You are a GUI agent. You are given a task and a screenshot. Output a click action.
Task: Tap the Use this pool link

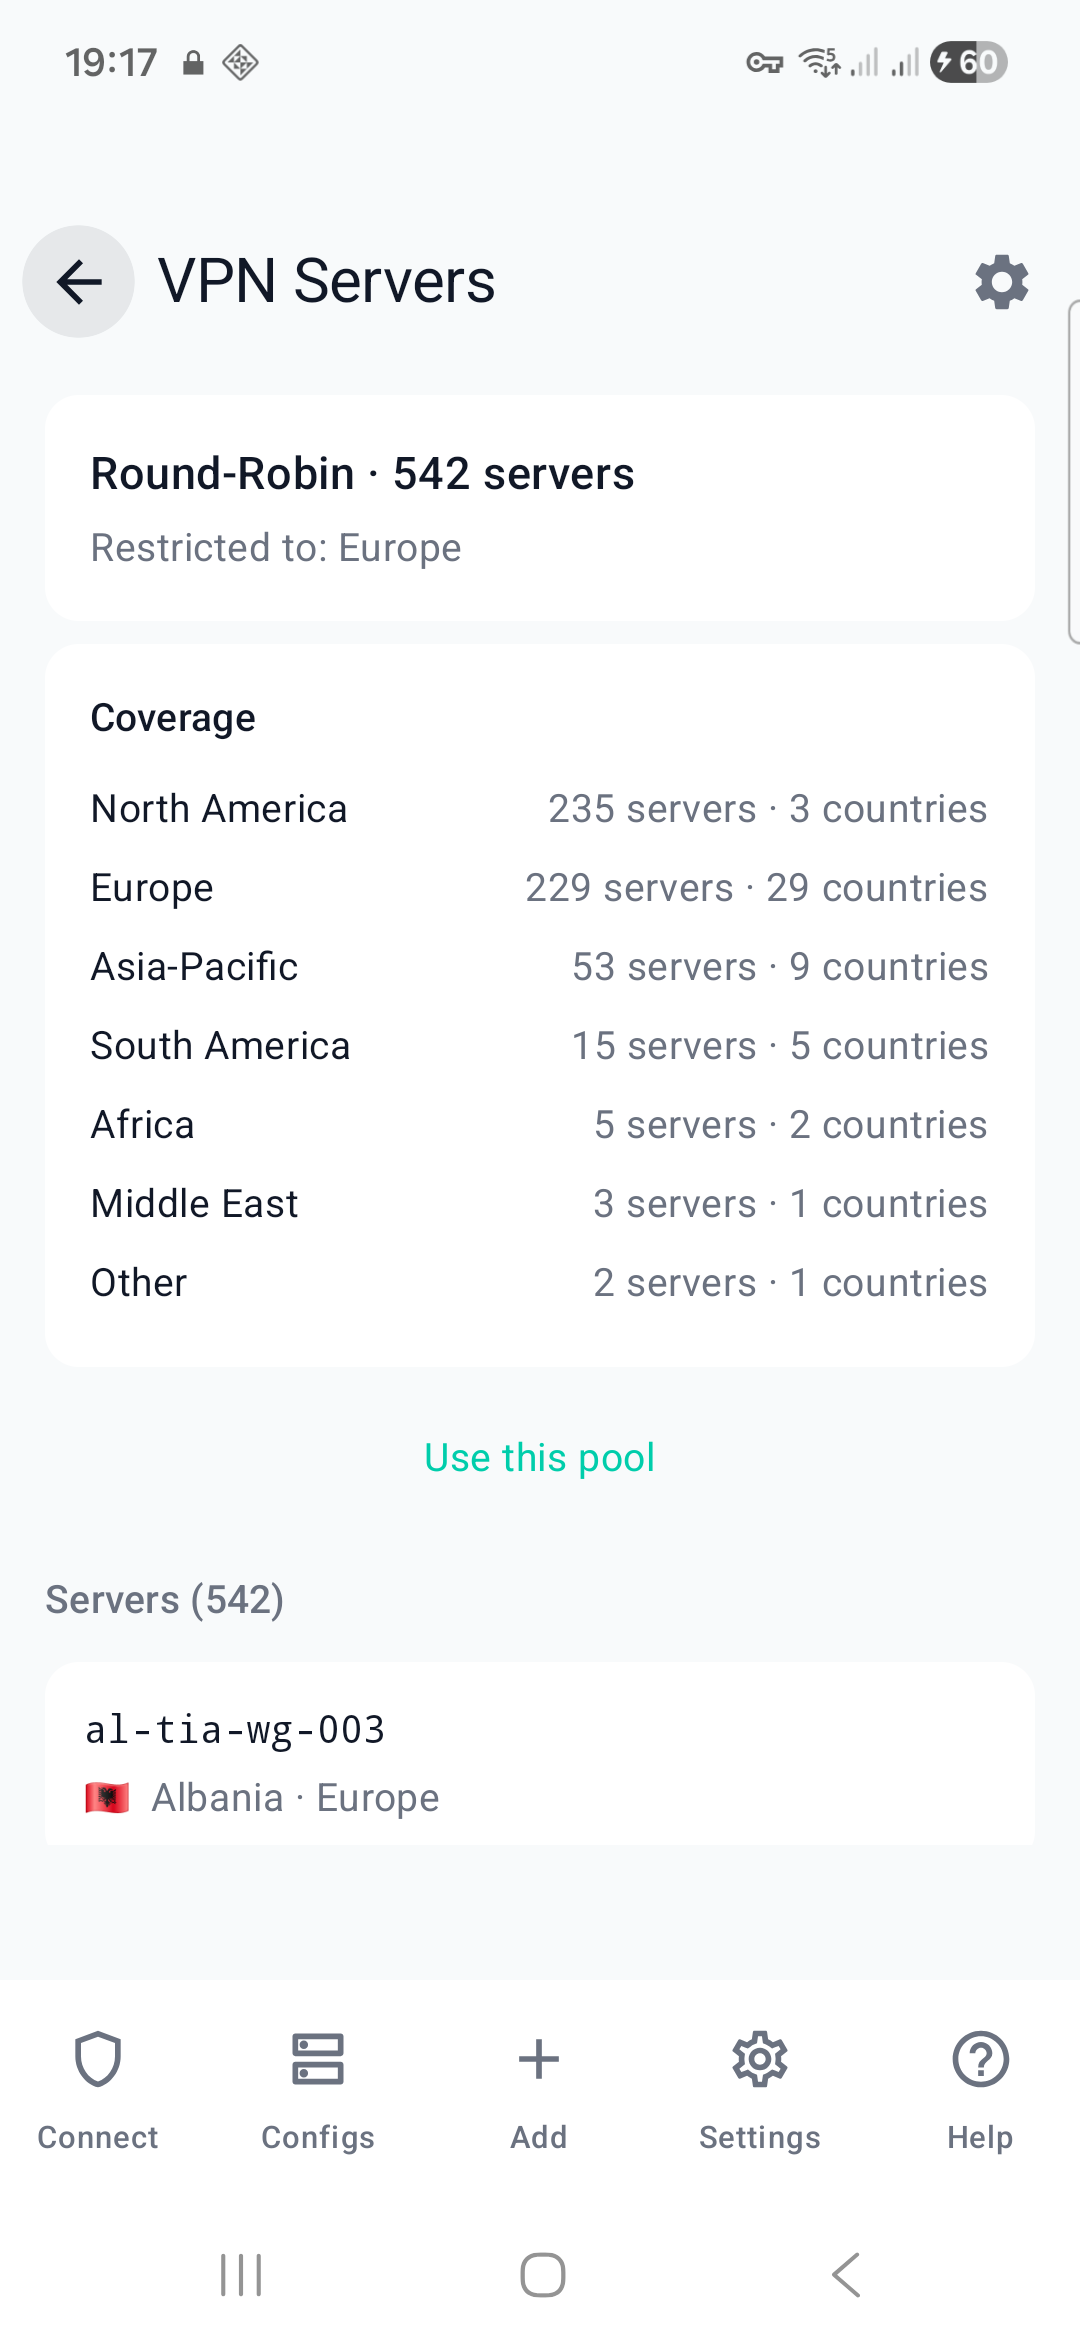[x=540, y=1458]
